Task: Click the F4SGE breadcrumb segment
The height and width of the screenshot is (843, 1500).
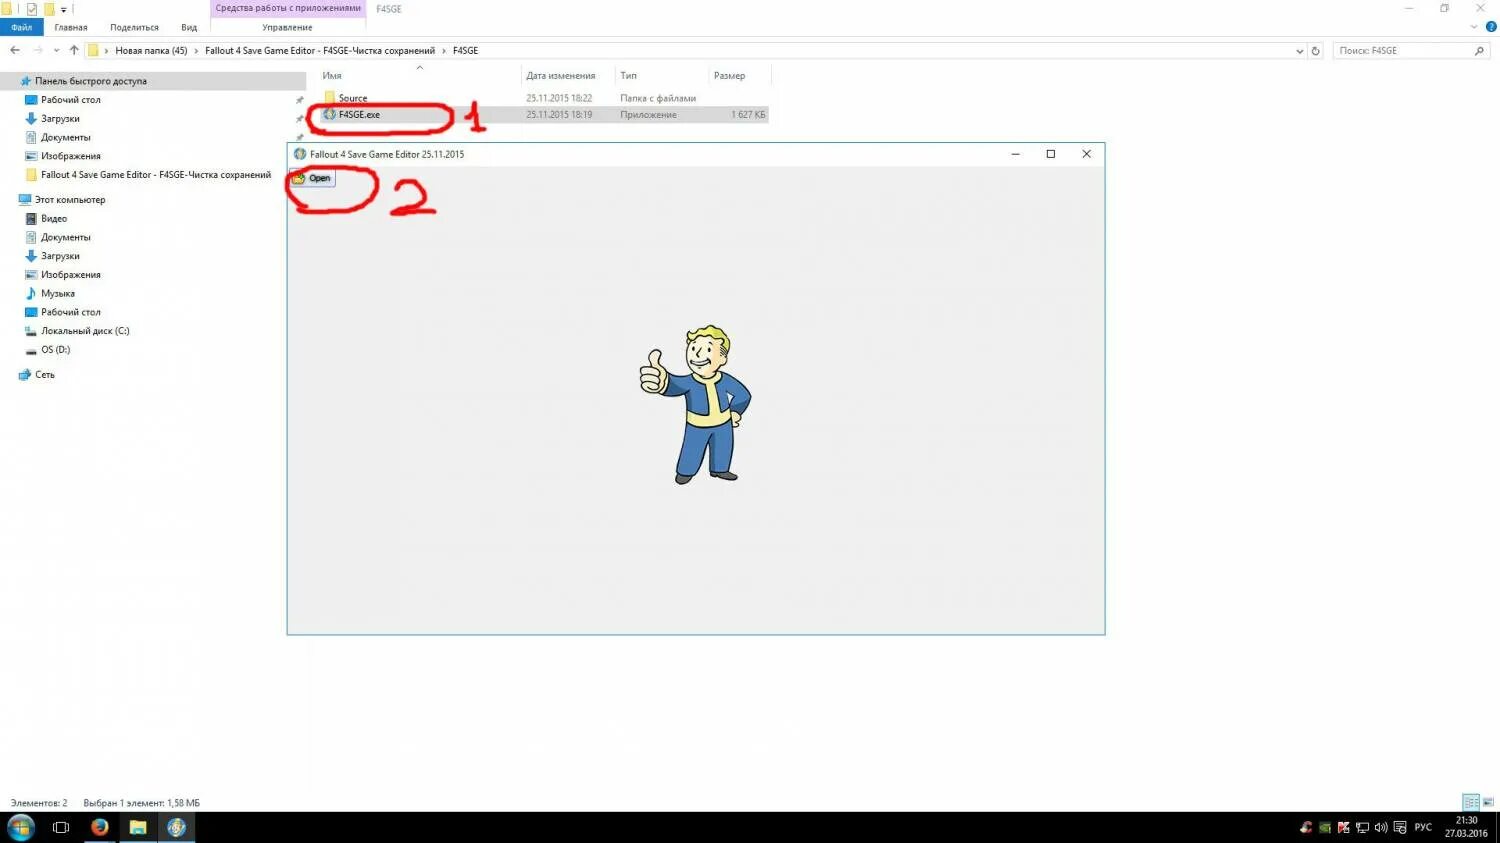Action: pos(465,51)
